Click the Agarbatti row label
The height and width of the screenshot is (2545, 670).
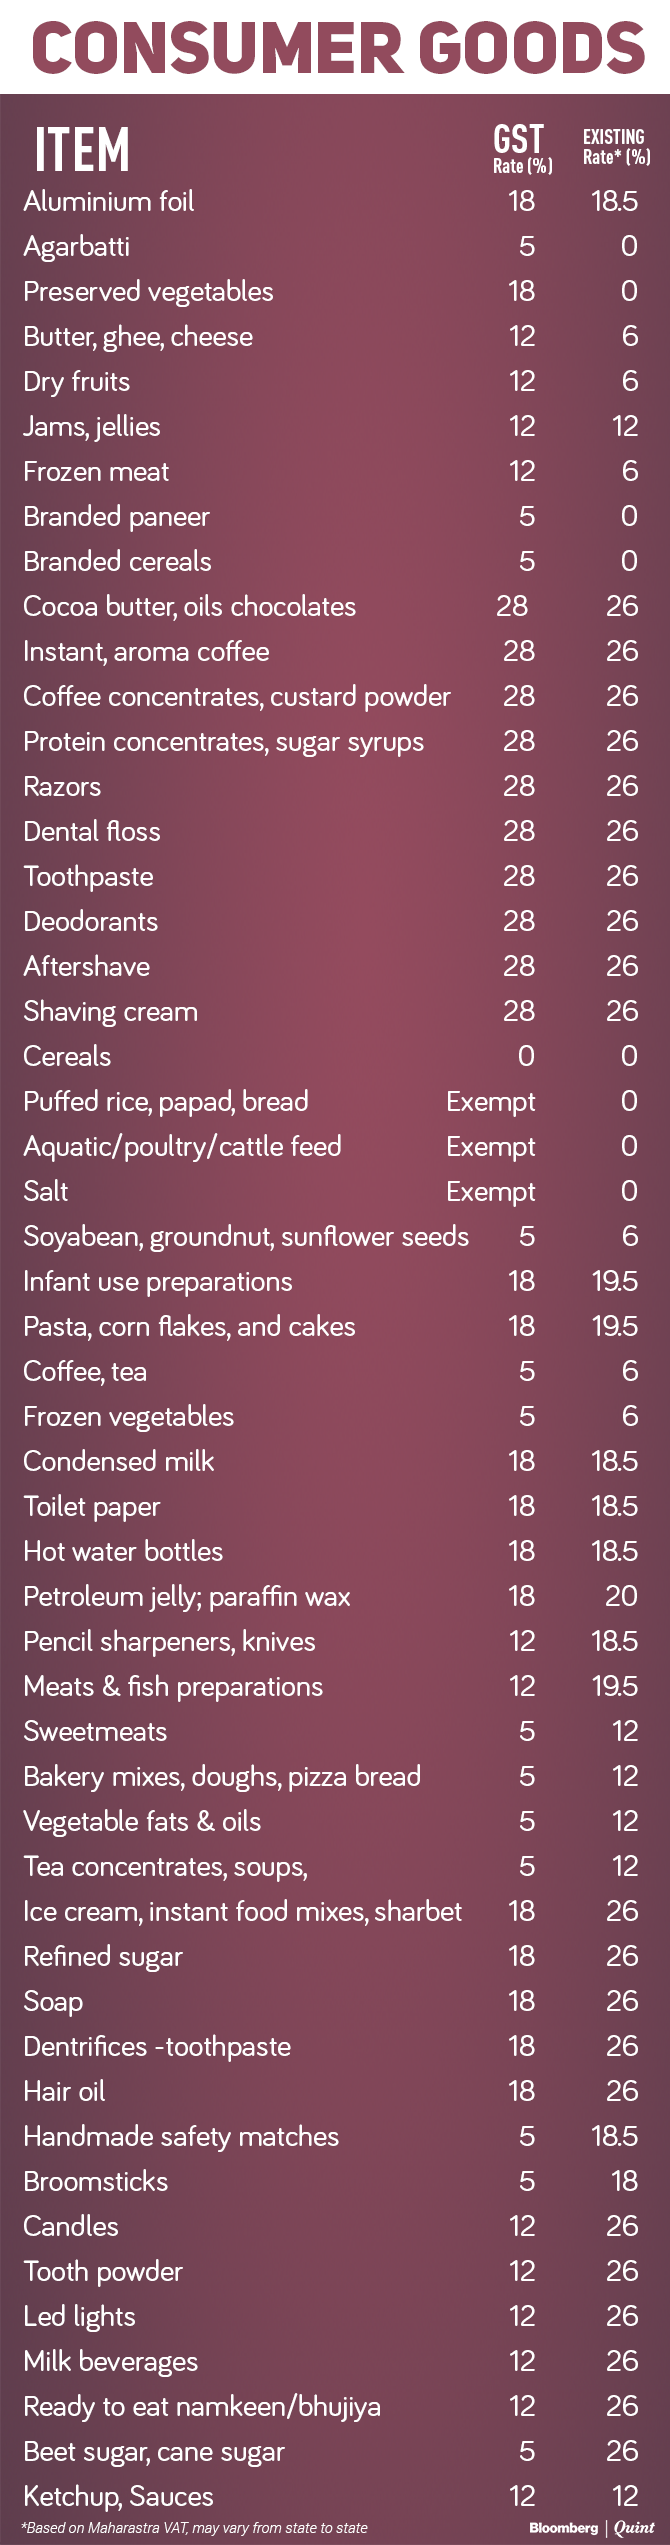(x=77, y=246)
